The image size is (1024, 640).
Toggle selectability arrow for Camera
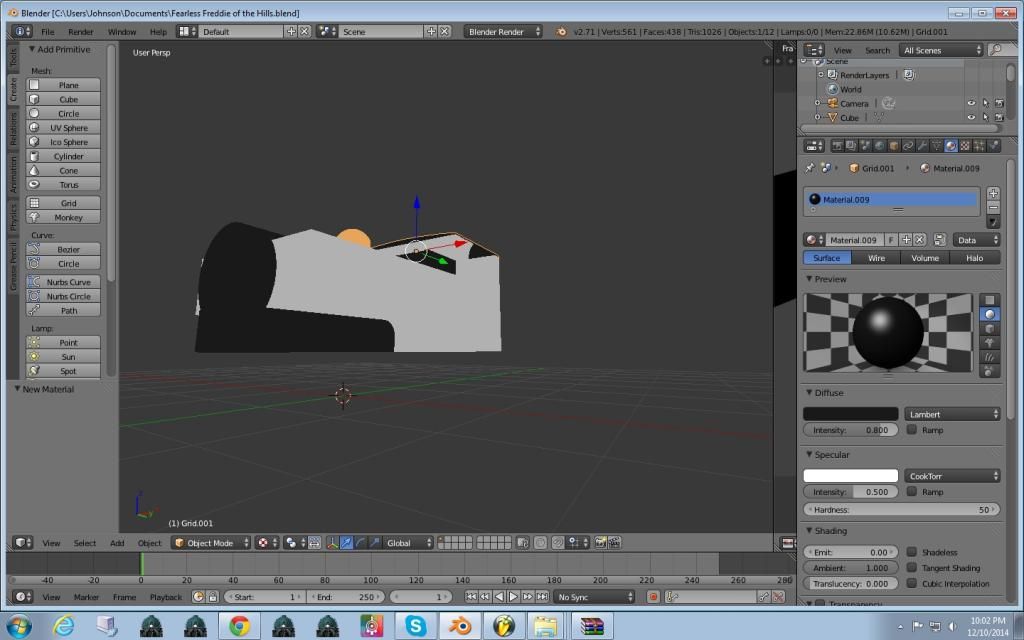click(985, 103)
